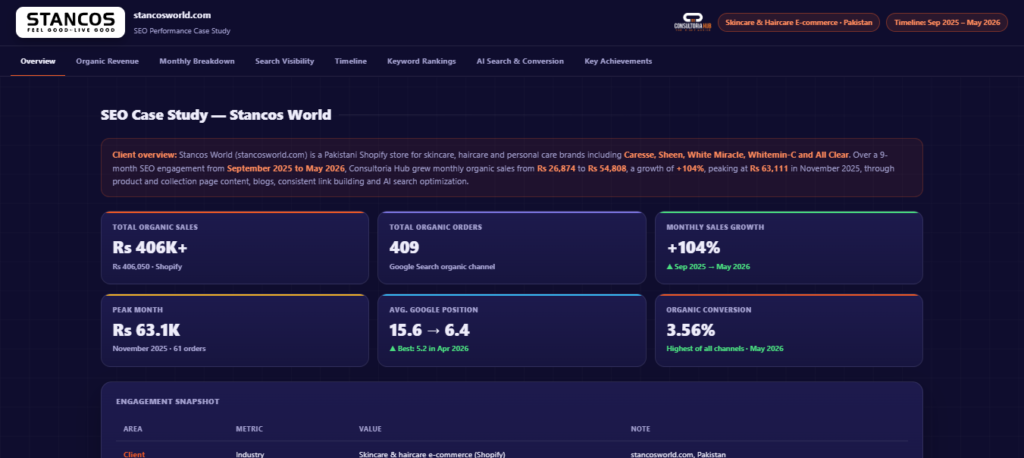Switch to AI Search & Conversion tab
The image size is (1024, 458).
pos(520,61)
